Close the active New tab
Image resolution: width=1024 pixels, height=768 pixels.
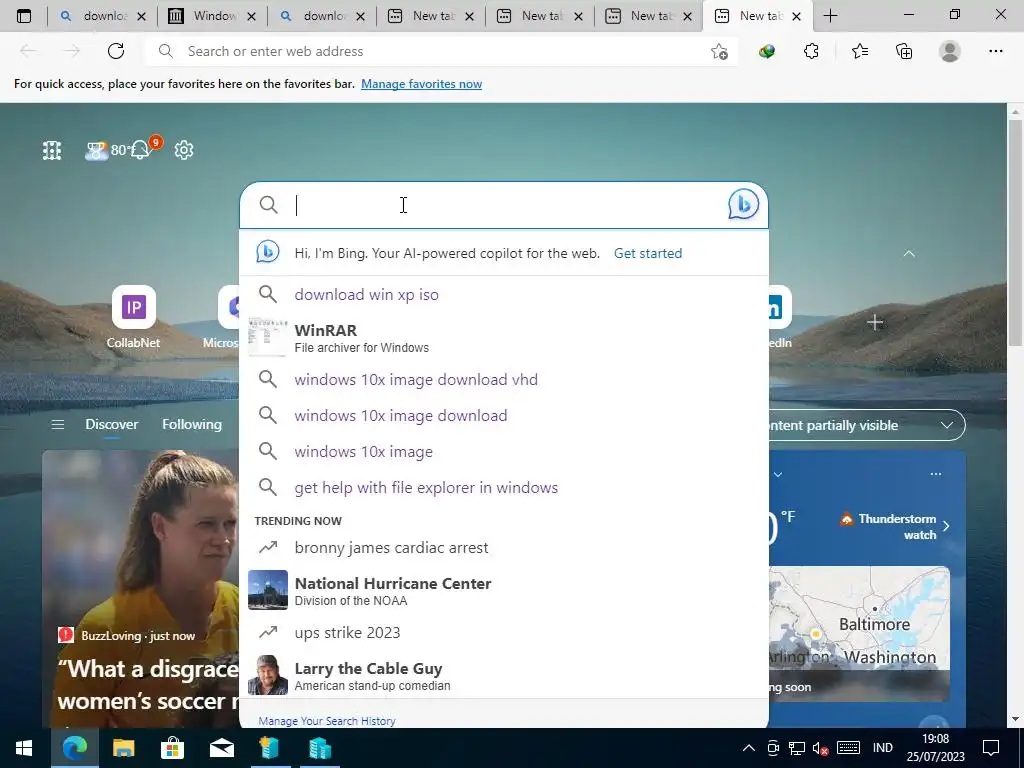(x=796, y=16)
